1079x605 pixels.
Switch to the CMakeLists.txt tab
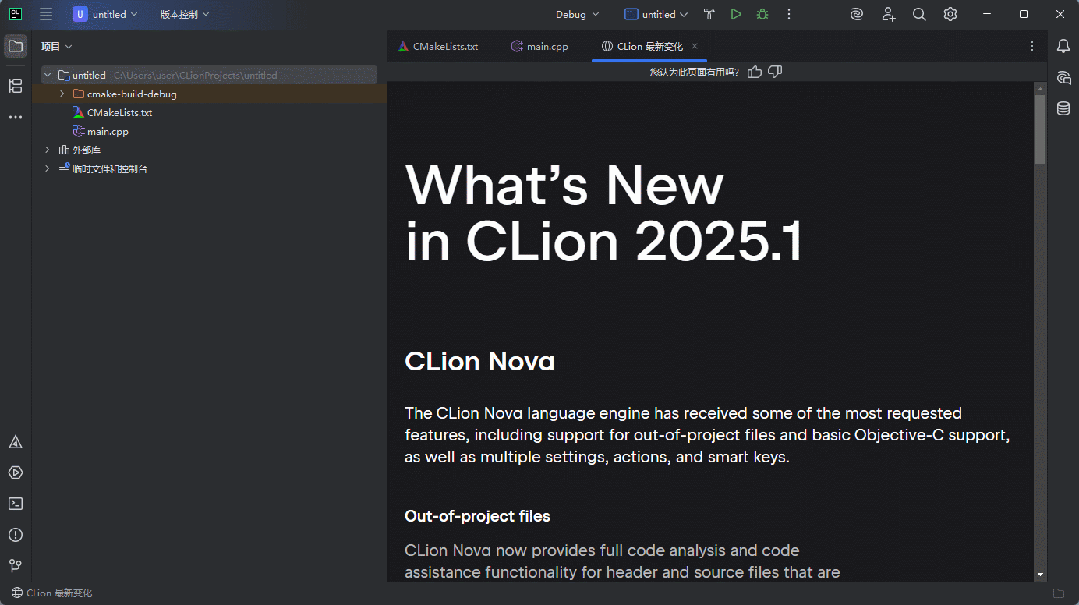(x=438, y=46)
